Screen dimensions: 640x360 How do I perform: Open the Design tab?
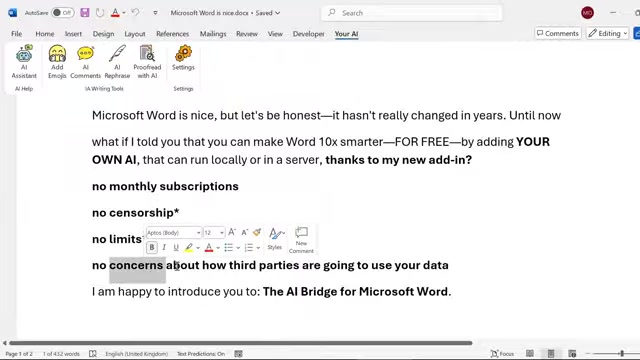pos(103,34)
